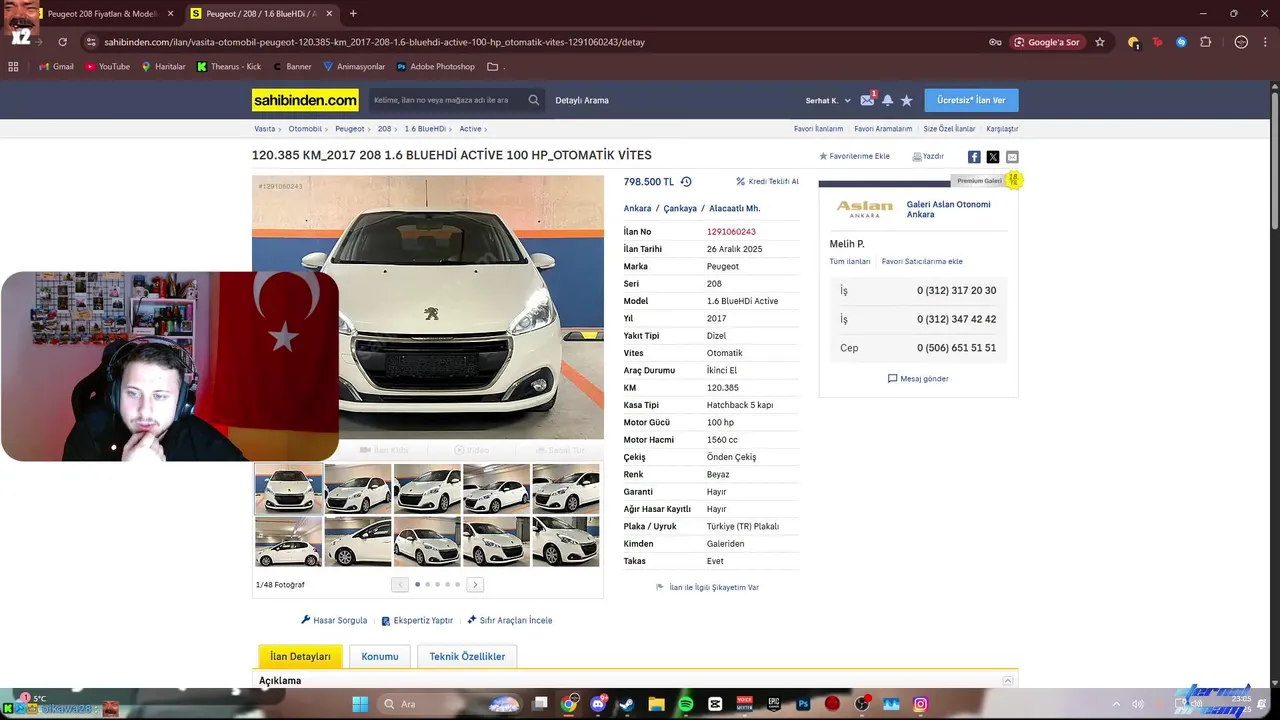
Task: Click Çankaya location breadcrumb link
Action: (x=680, y=209)
